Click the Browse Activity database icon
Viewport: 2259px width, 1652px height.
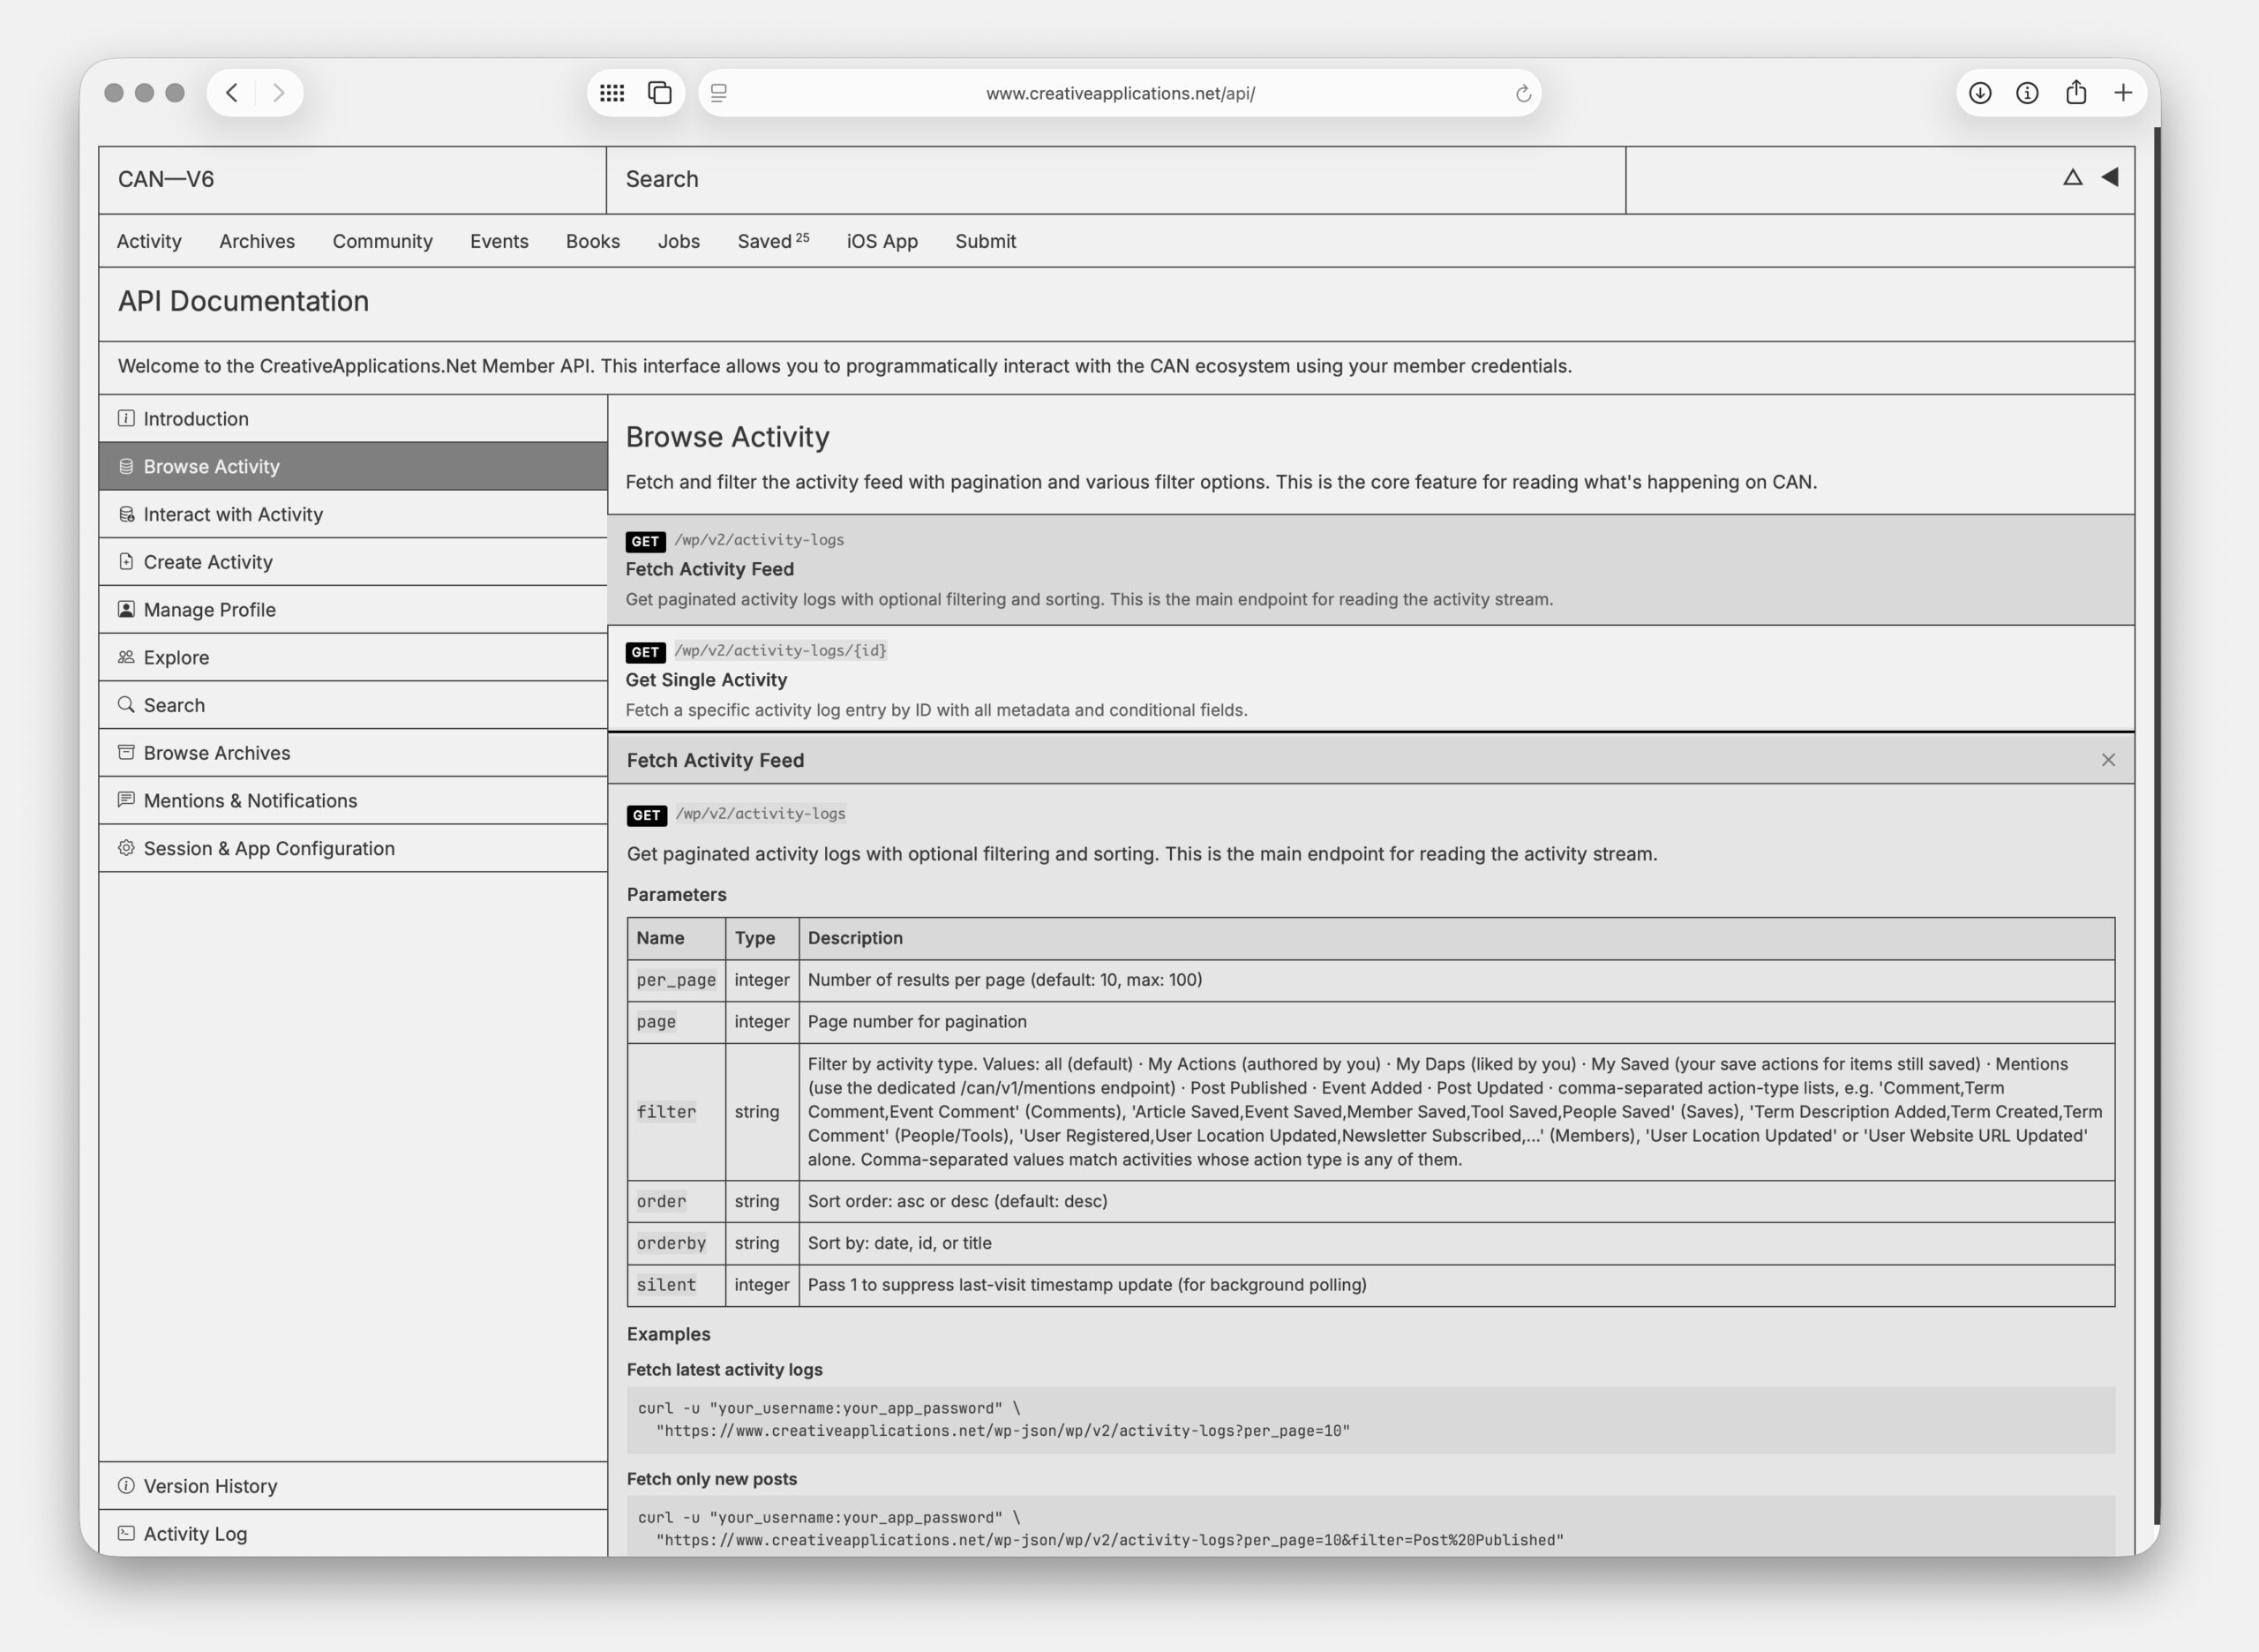pos(126,466)
